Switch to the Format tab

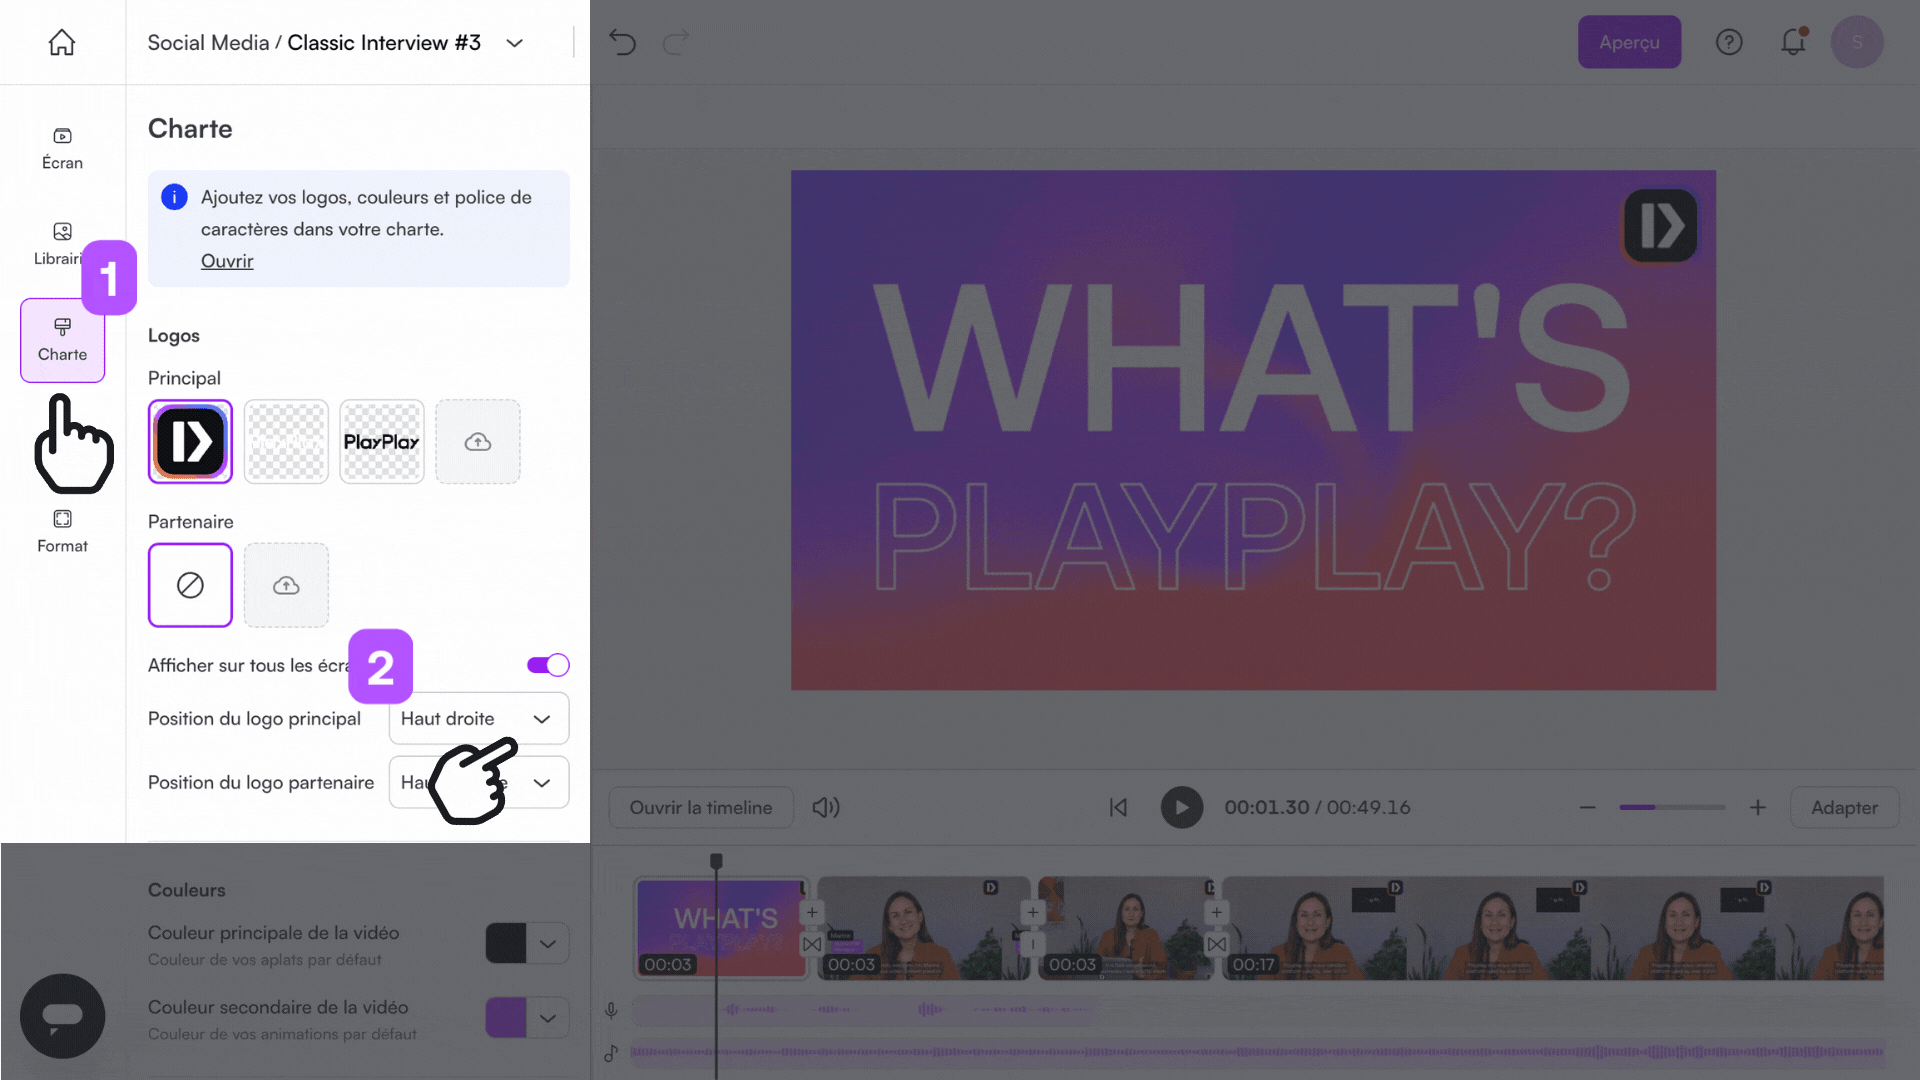62,530
